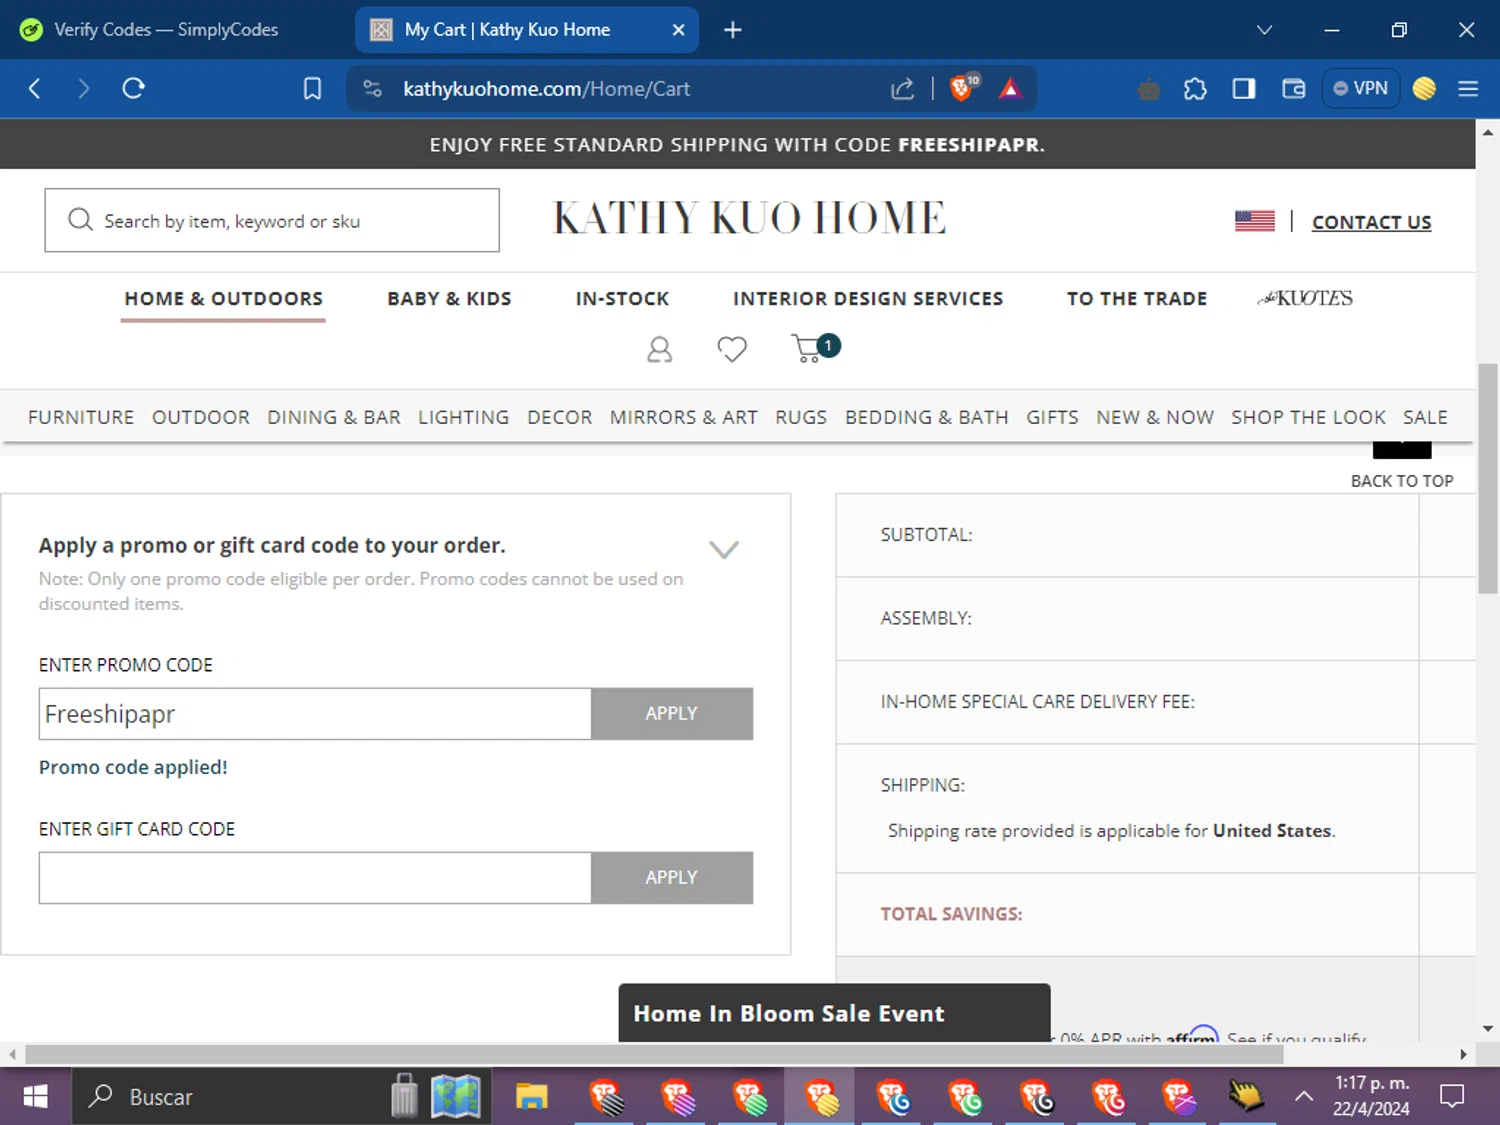The image size is (1500, 1125).
Task: Open Home In Bloom Sale Event banner
Action: 834,1013
